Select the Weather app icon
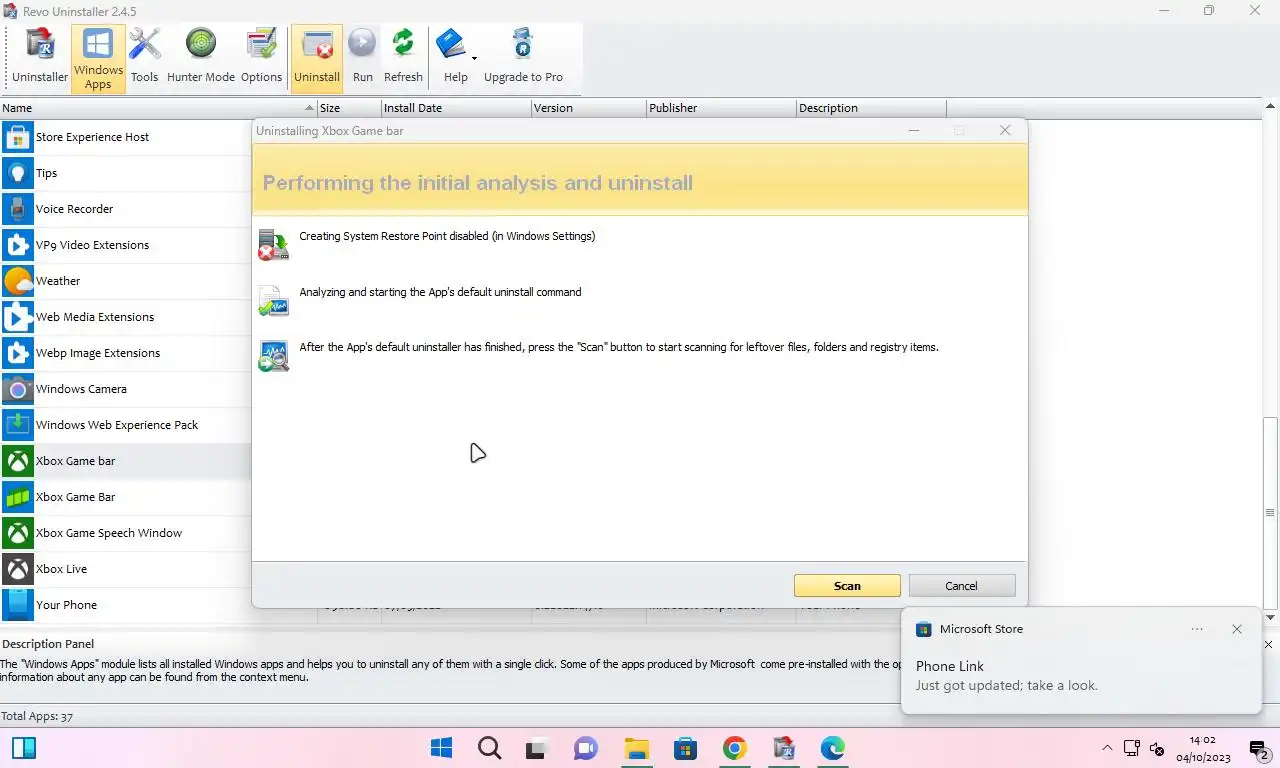Screen dimensions: 1280x768 (17, 281)
